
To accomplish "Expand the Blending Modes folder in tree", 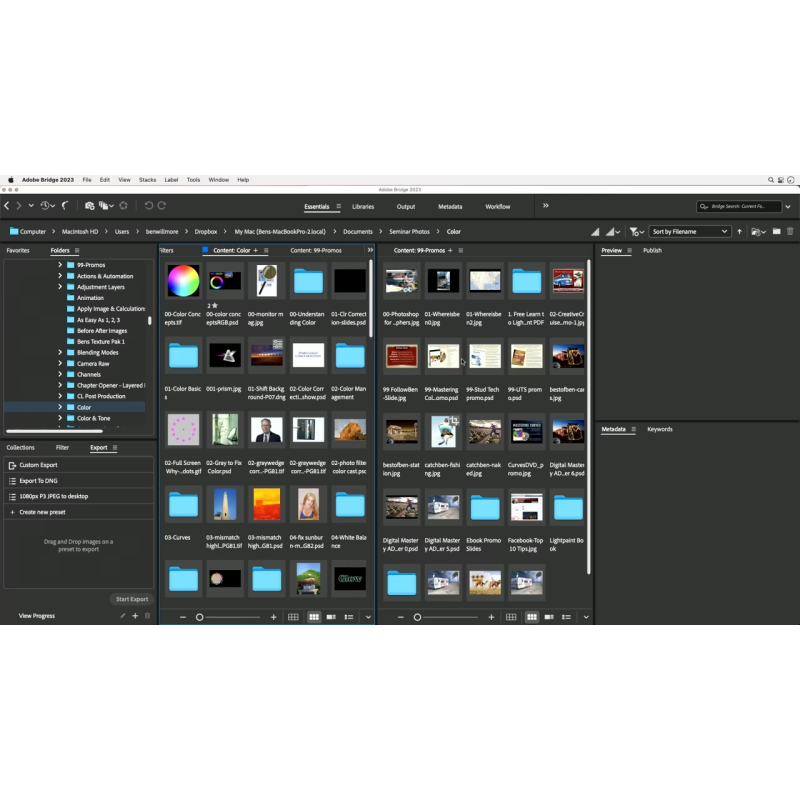I will pos(60,352).
